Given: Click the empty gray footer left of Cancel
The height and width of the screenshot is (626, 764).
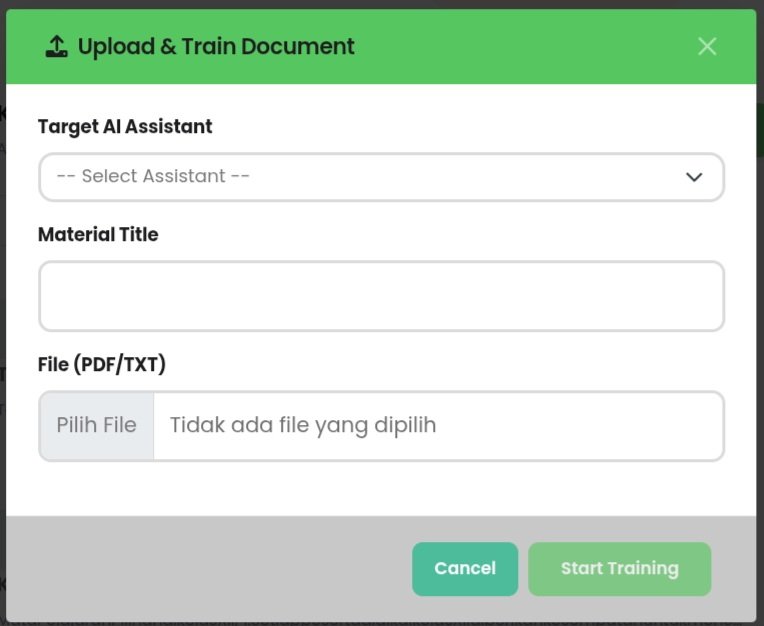Looking at the screenshot, I should (200, 569).
